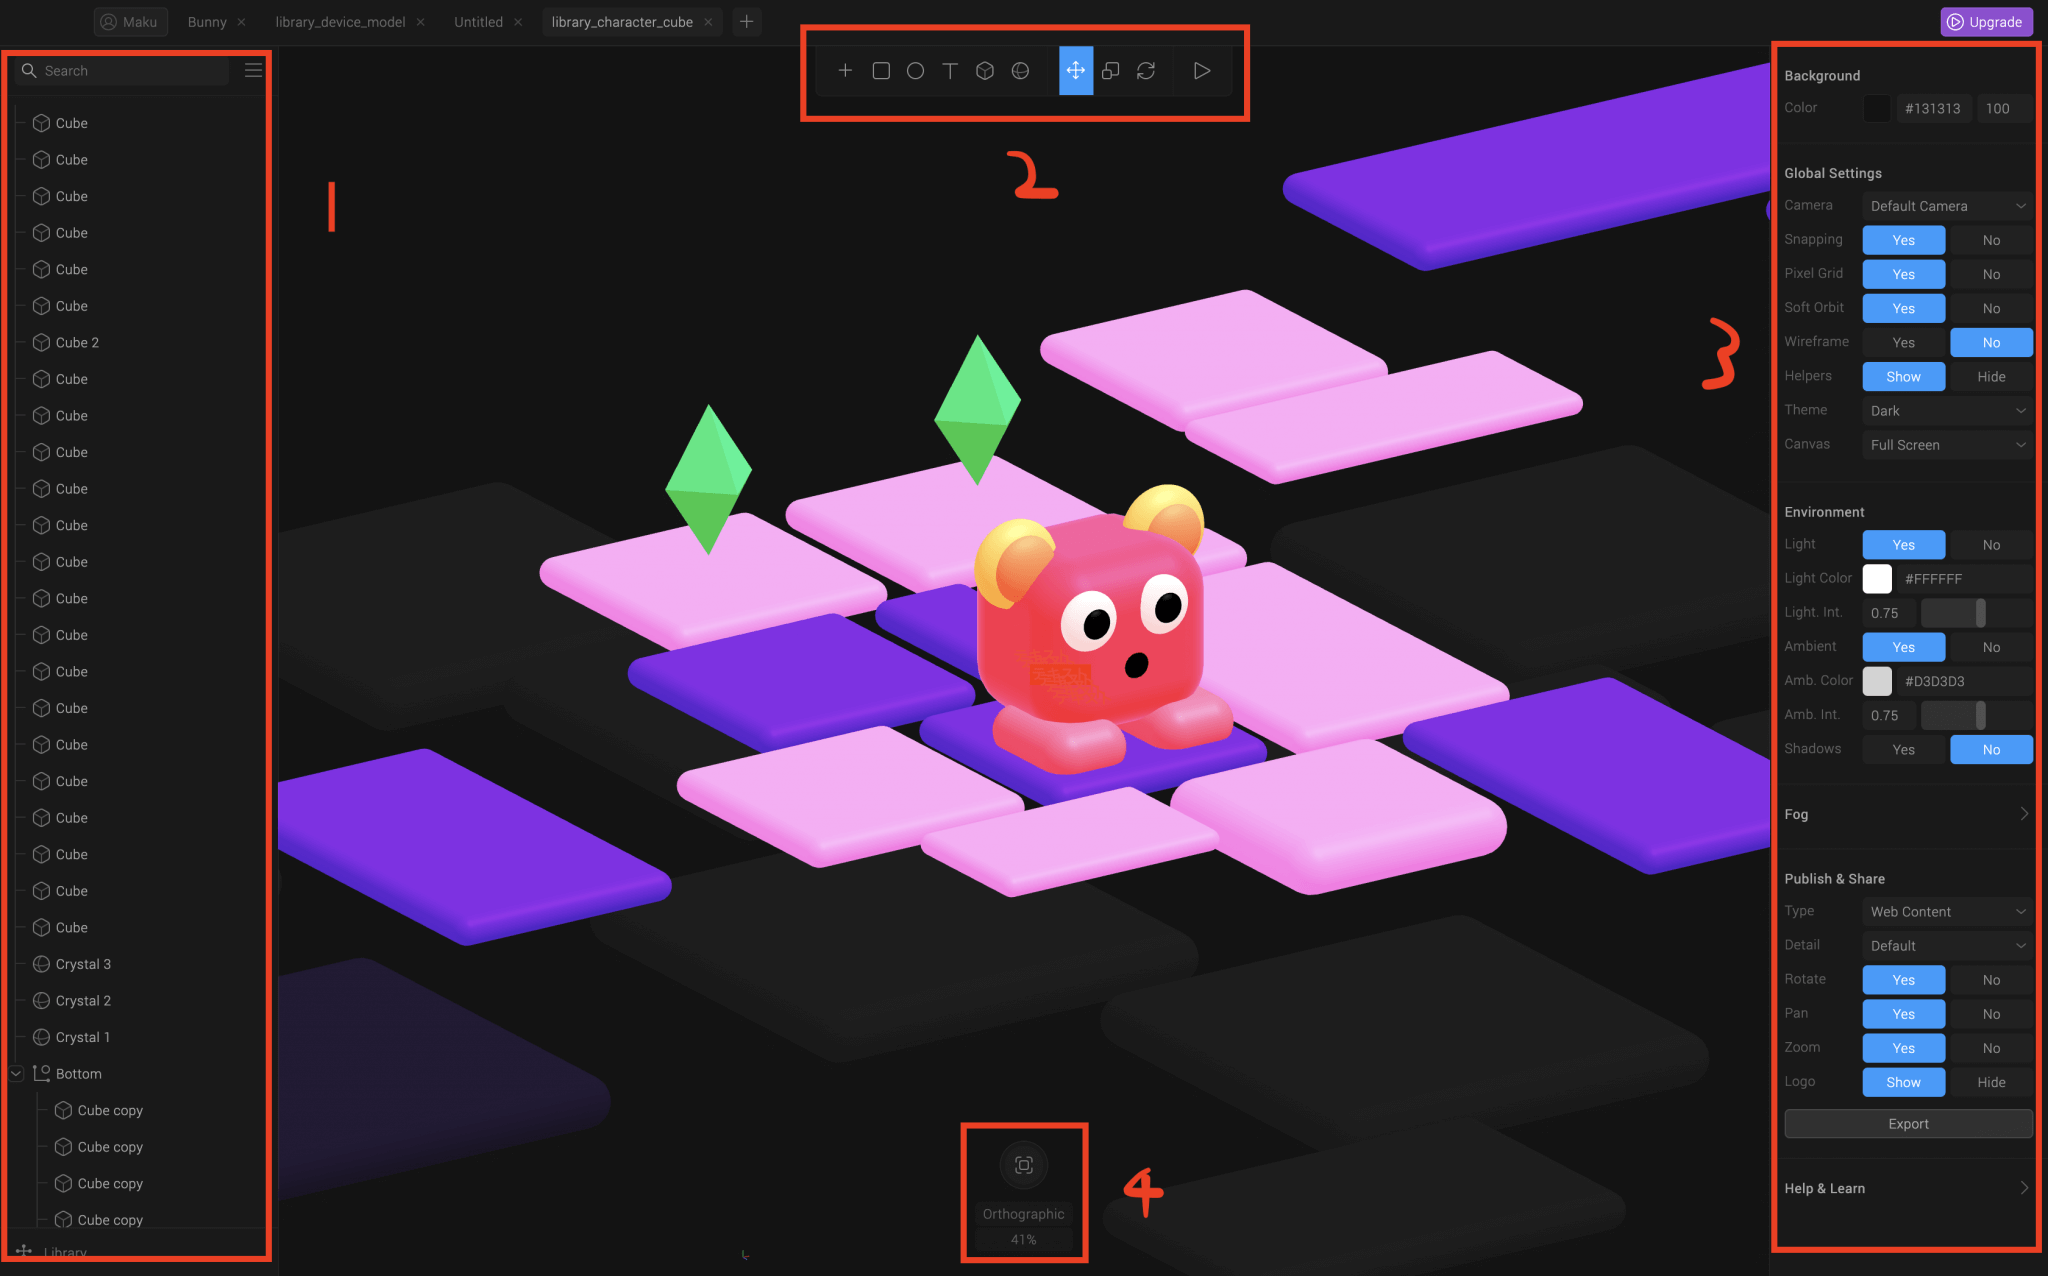Open the Camera dropdown
The height and width of the screenshot is (1276, 2048).
pos(1946,206)
